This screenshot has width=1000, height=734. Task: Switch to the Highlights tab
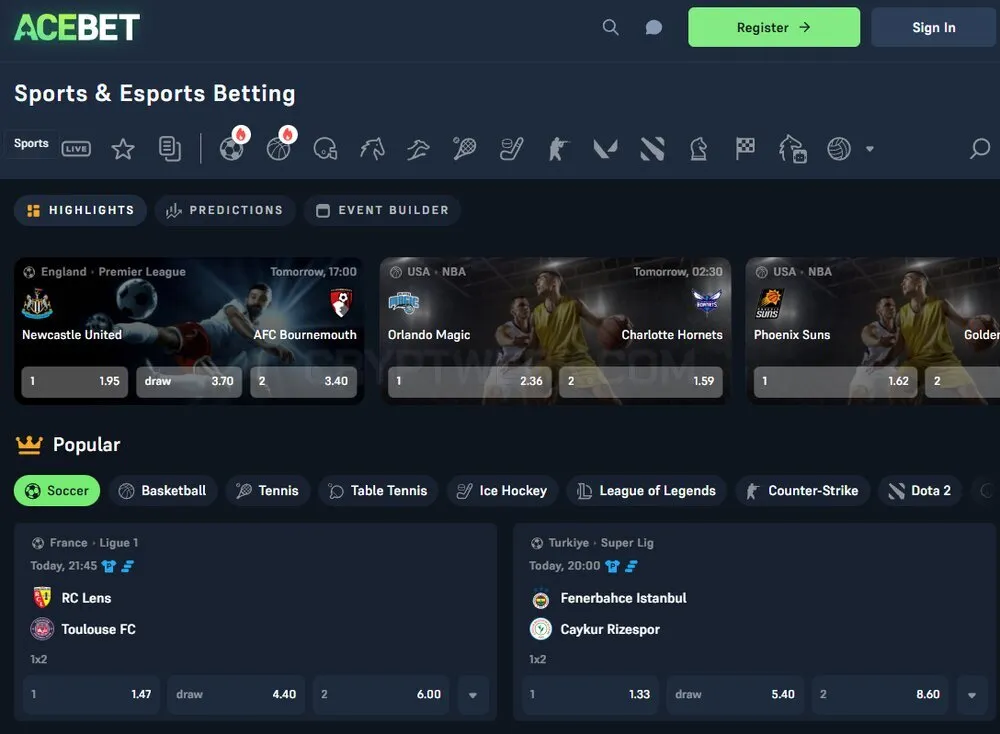(80, 210)
